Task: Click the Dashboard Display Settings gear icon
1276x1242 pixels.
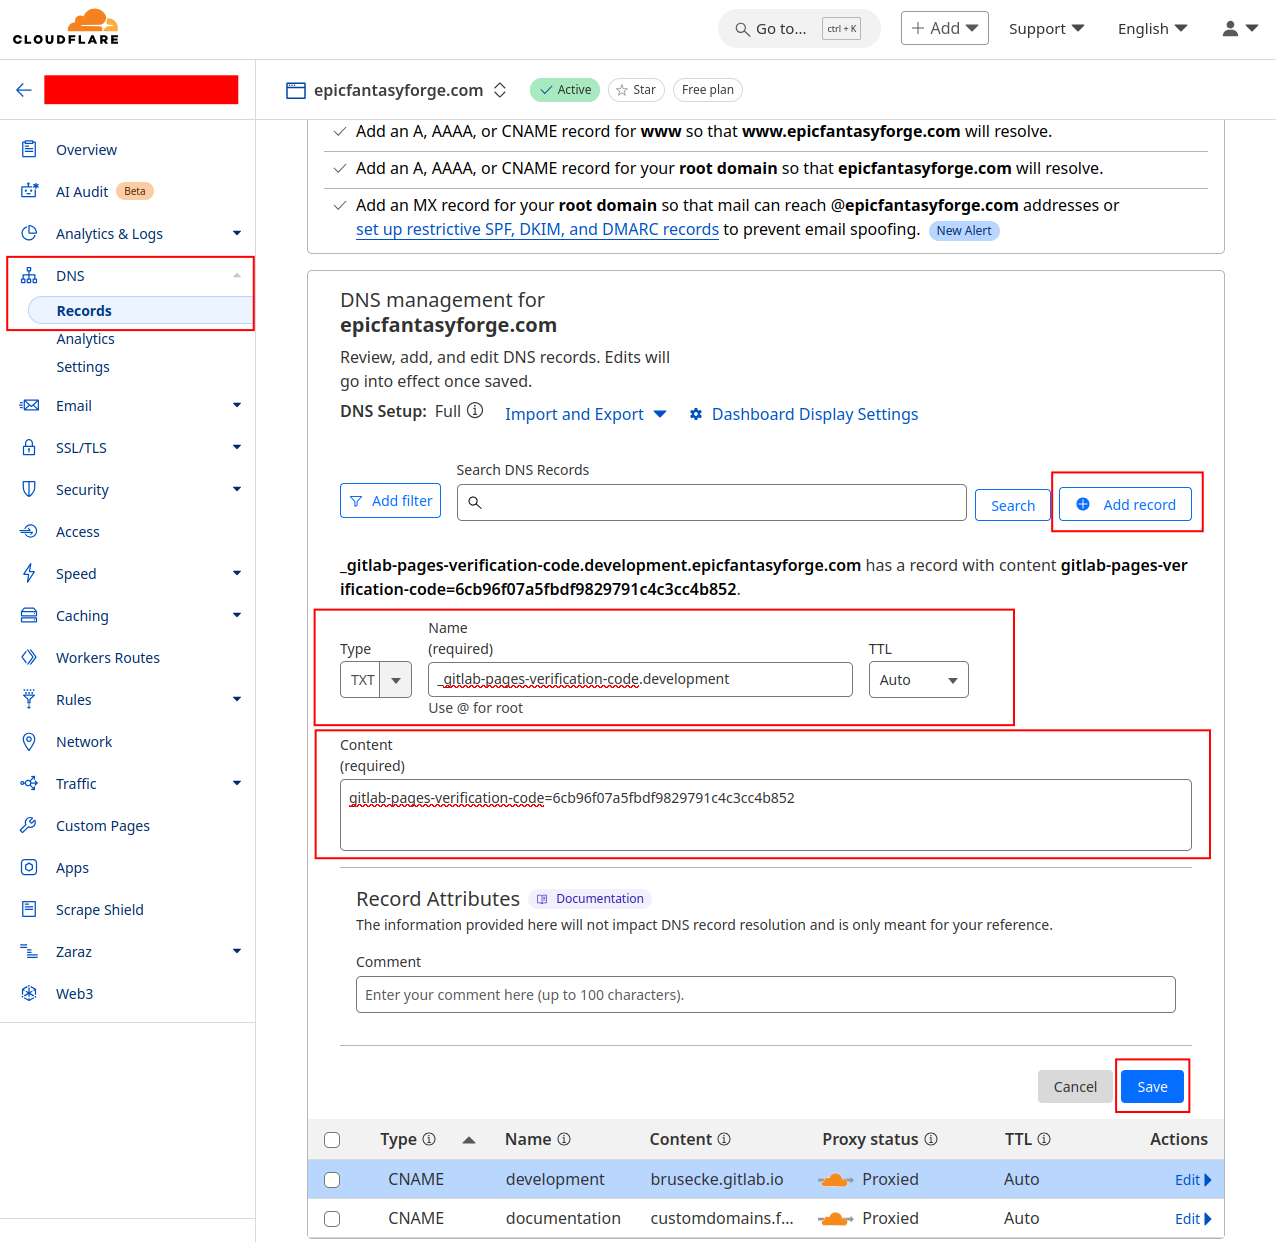Action: tap(696, 414)
